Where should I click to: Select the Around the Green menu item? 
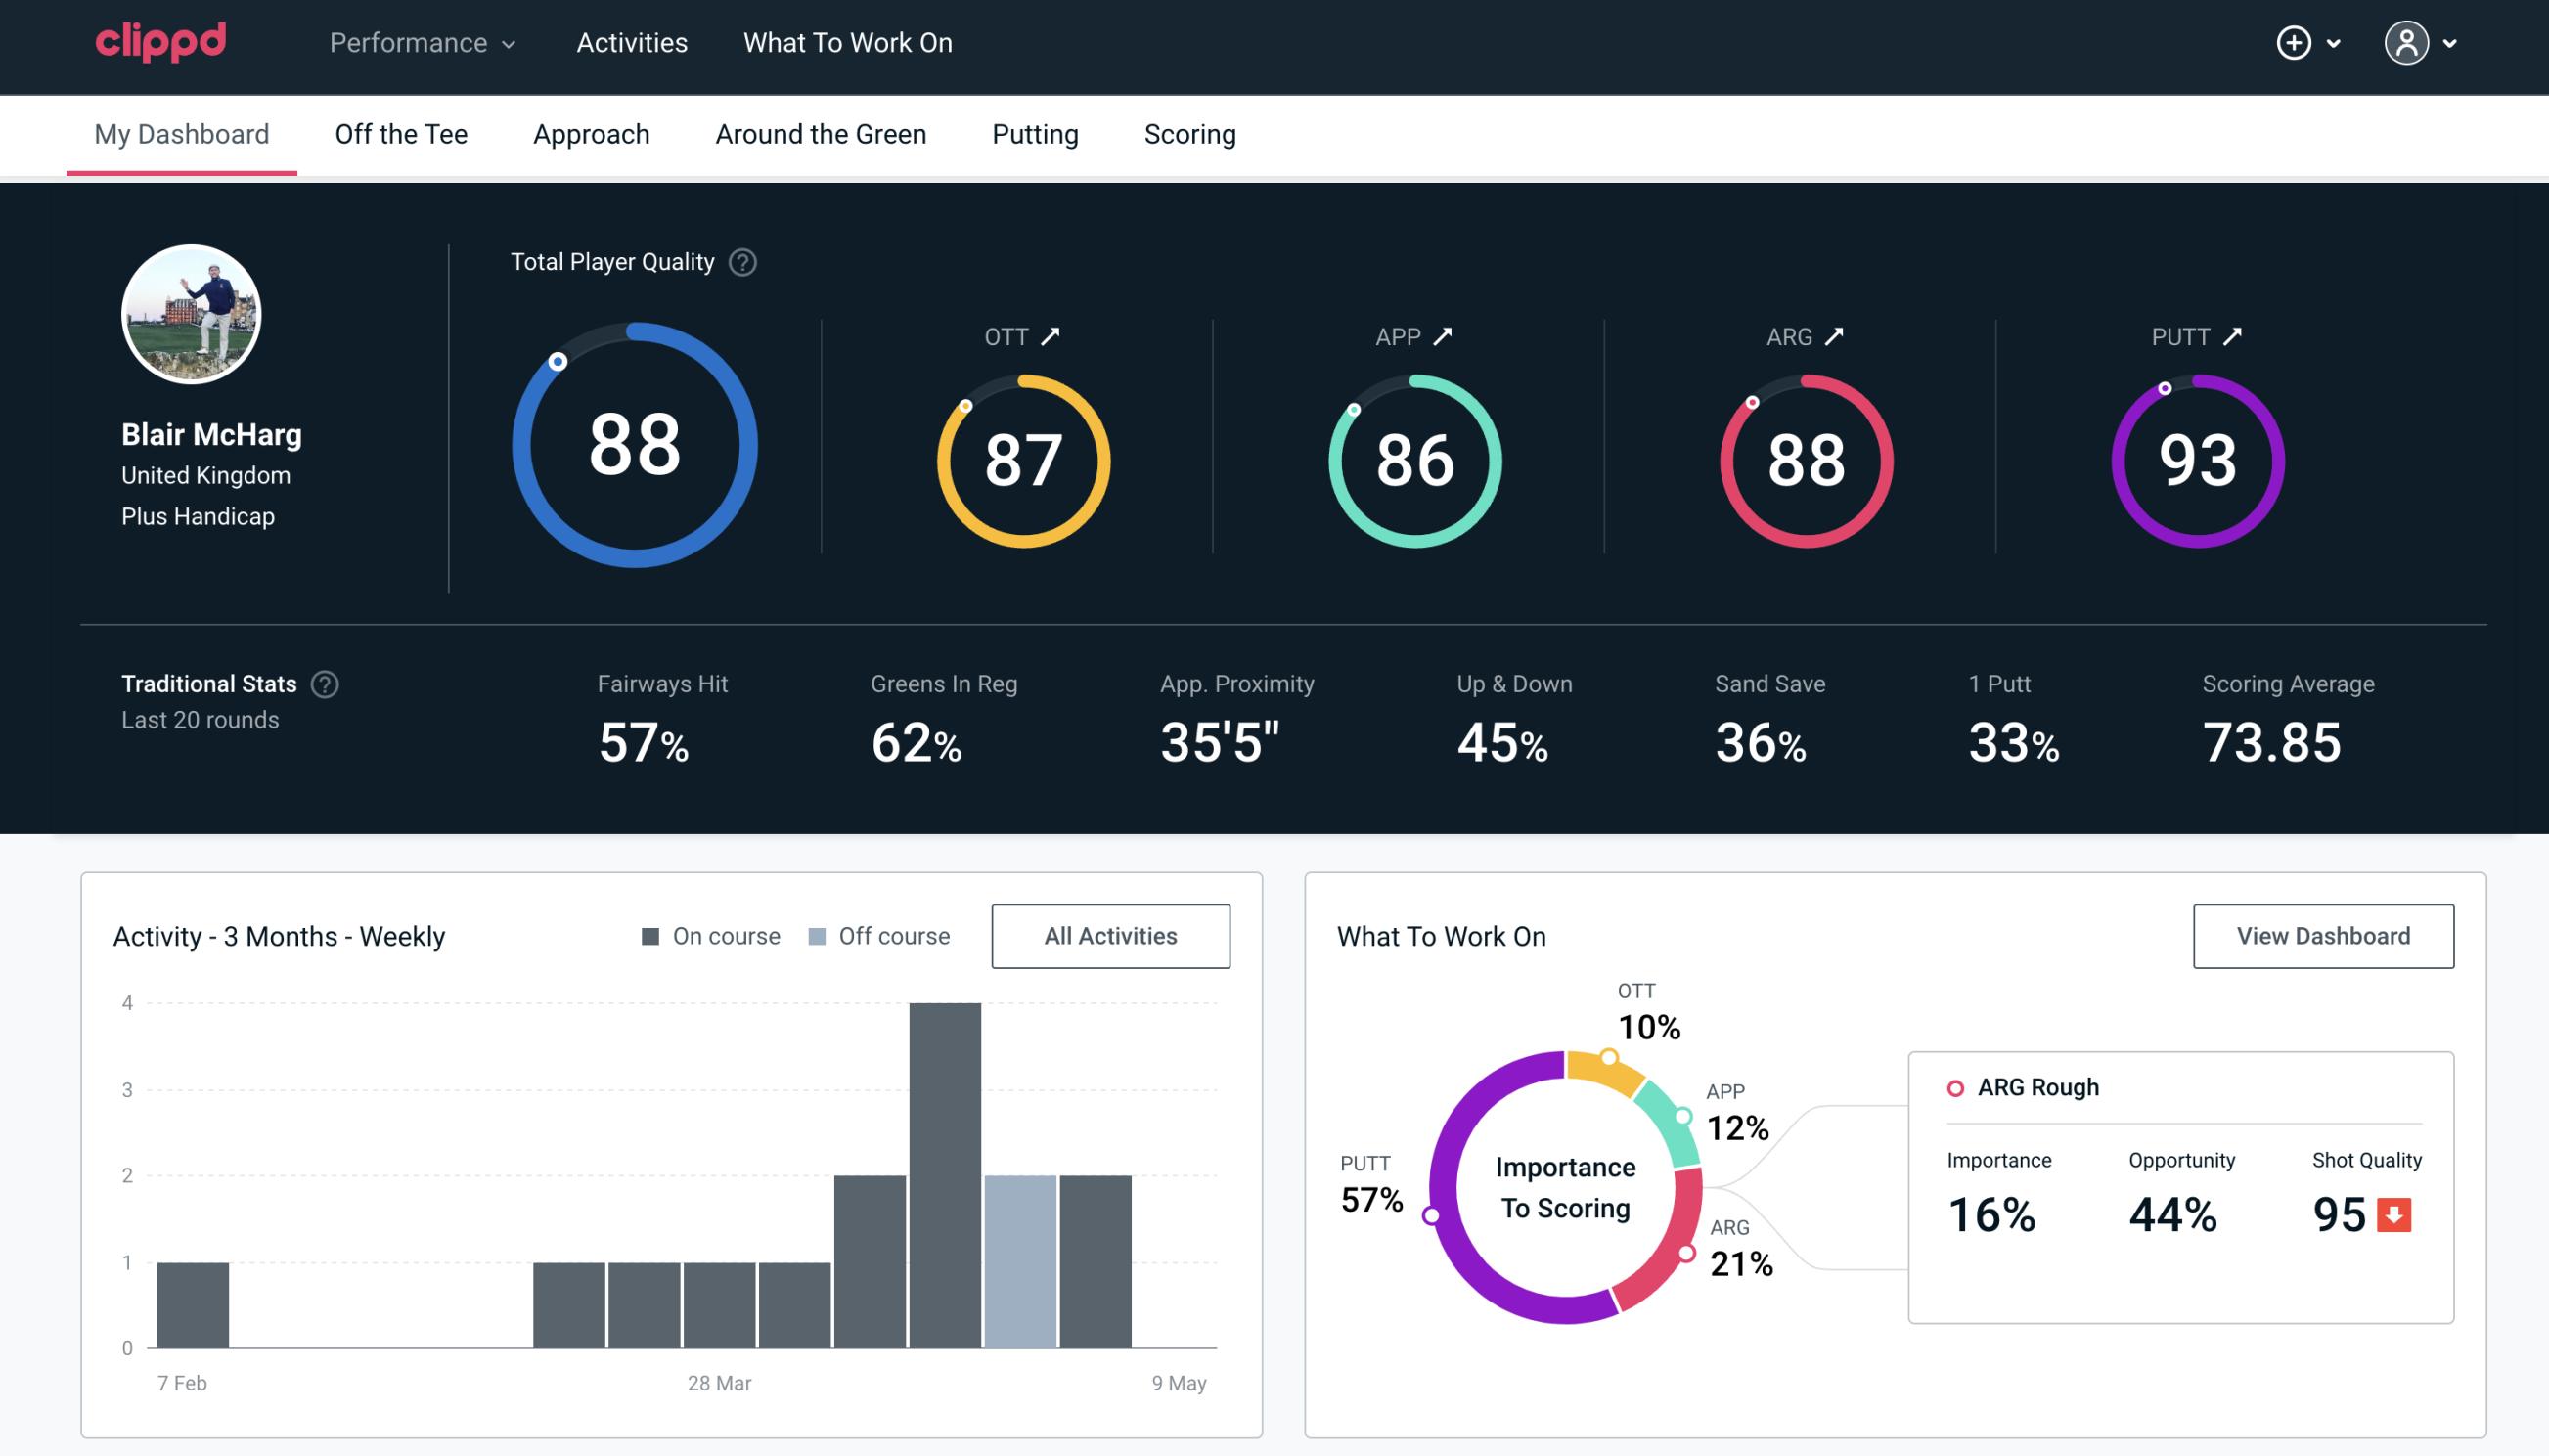tap(820, 133)
